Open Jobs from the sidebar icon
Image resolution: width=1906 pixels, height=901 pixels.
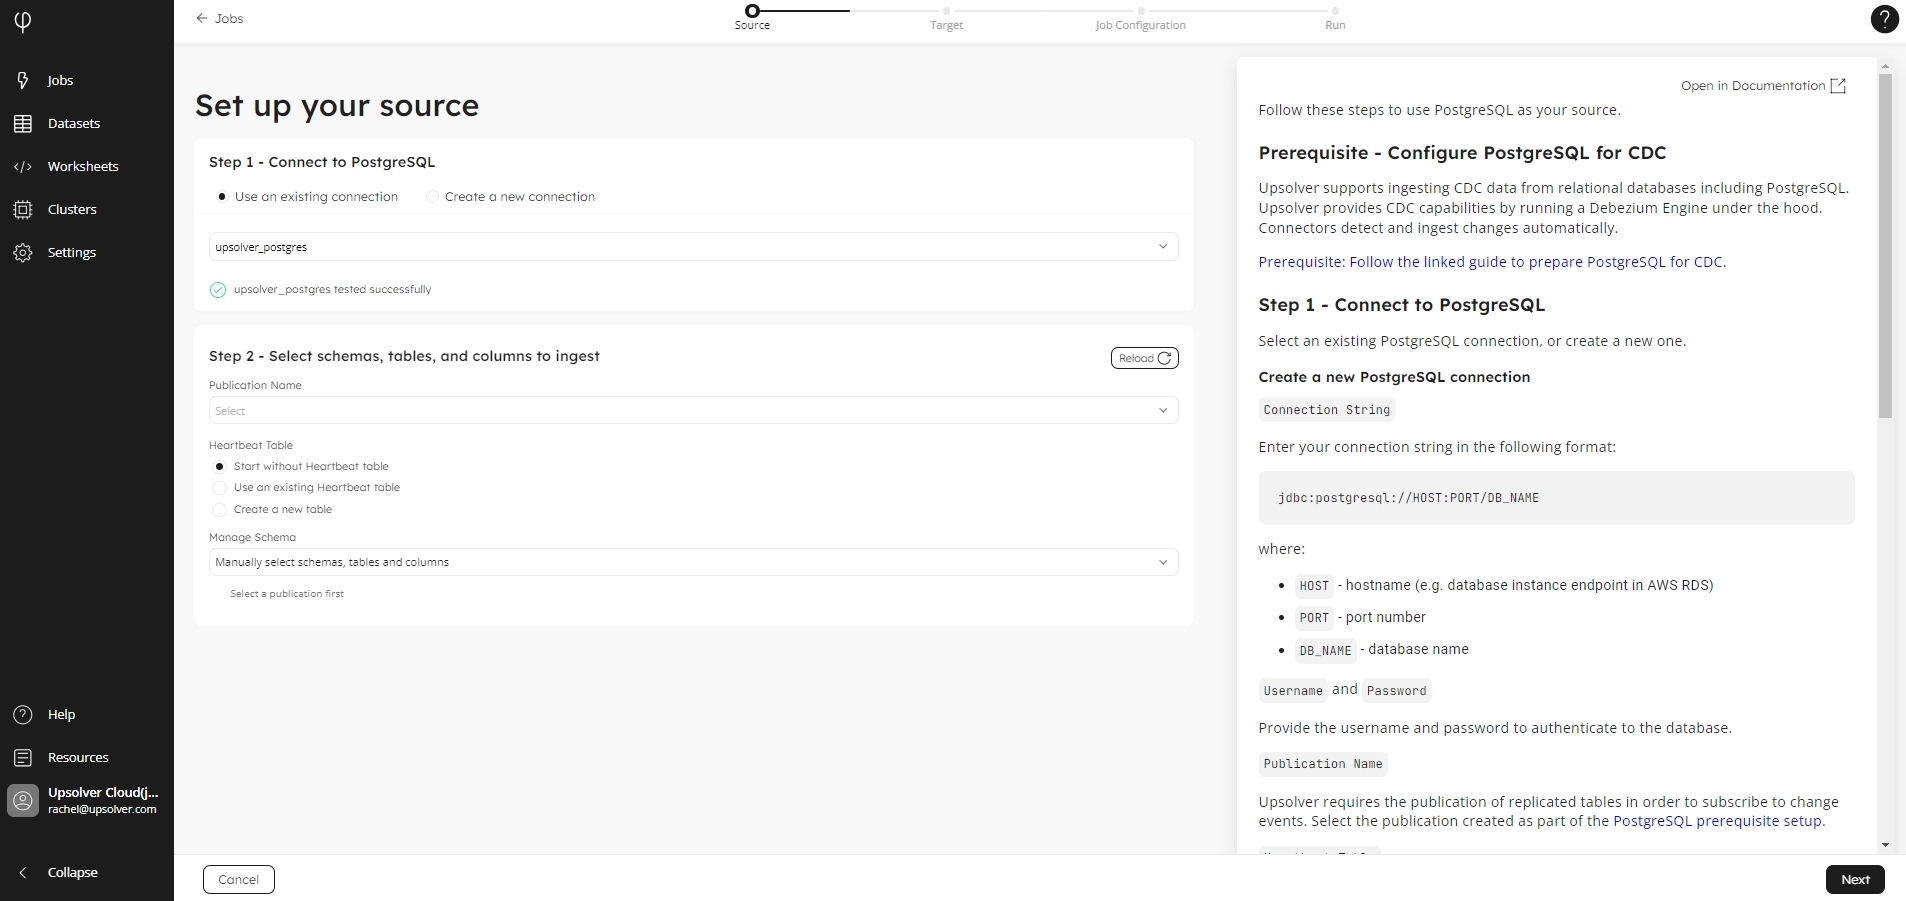click(23, 80)
